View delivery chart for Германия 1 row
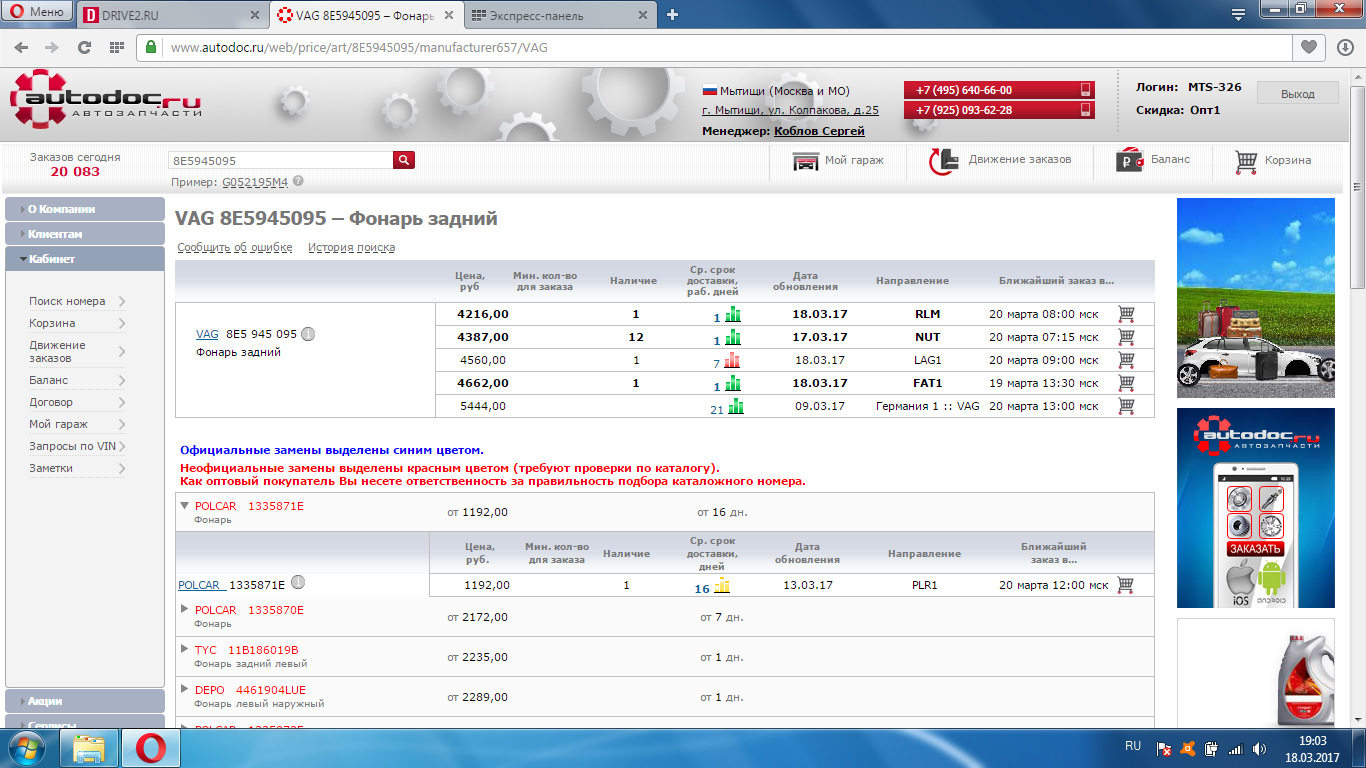The width and height of the screenshot is (1366, 768). (x=736, y=406)
